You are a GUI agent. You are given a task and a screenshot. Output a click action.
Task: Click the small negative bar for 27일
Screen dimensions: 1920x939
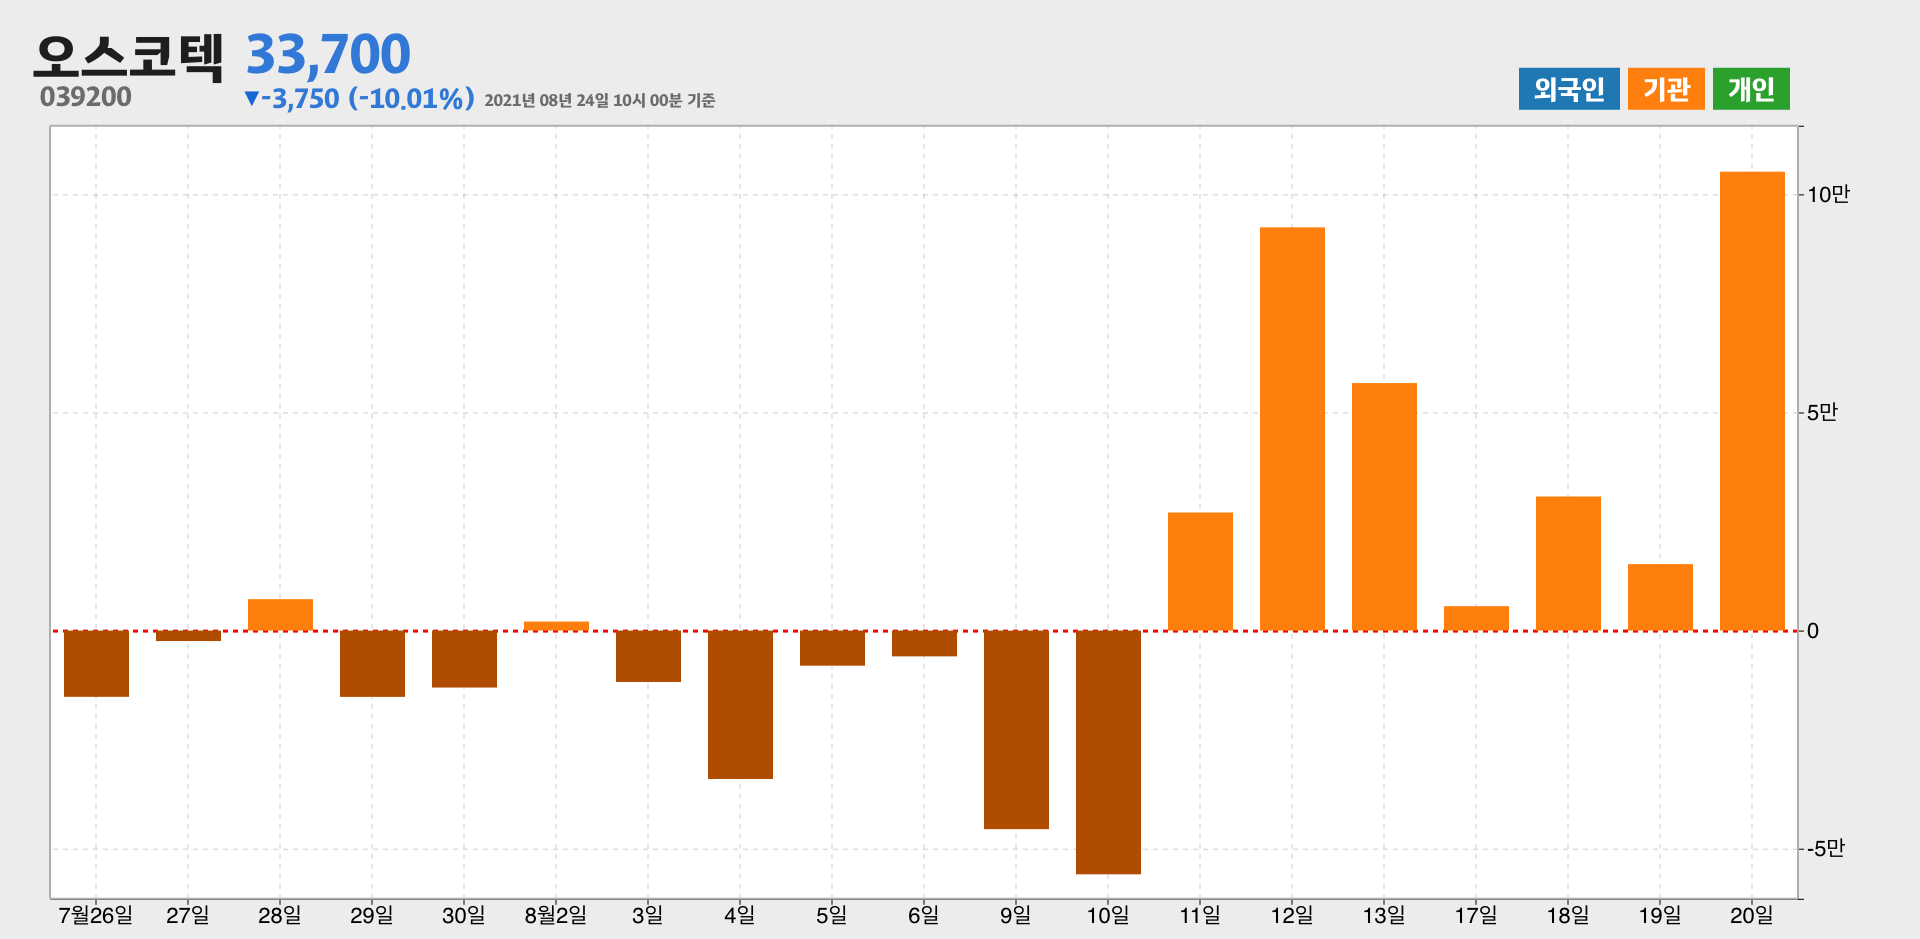point(188,636)
